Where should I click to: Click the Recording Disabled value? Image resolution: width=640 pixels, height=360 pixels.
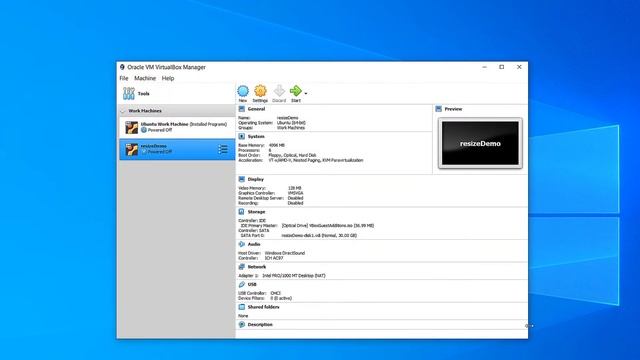(296, 203)
